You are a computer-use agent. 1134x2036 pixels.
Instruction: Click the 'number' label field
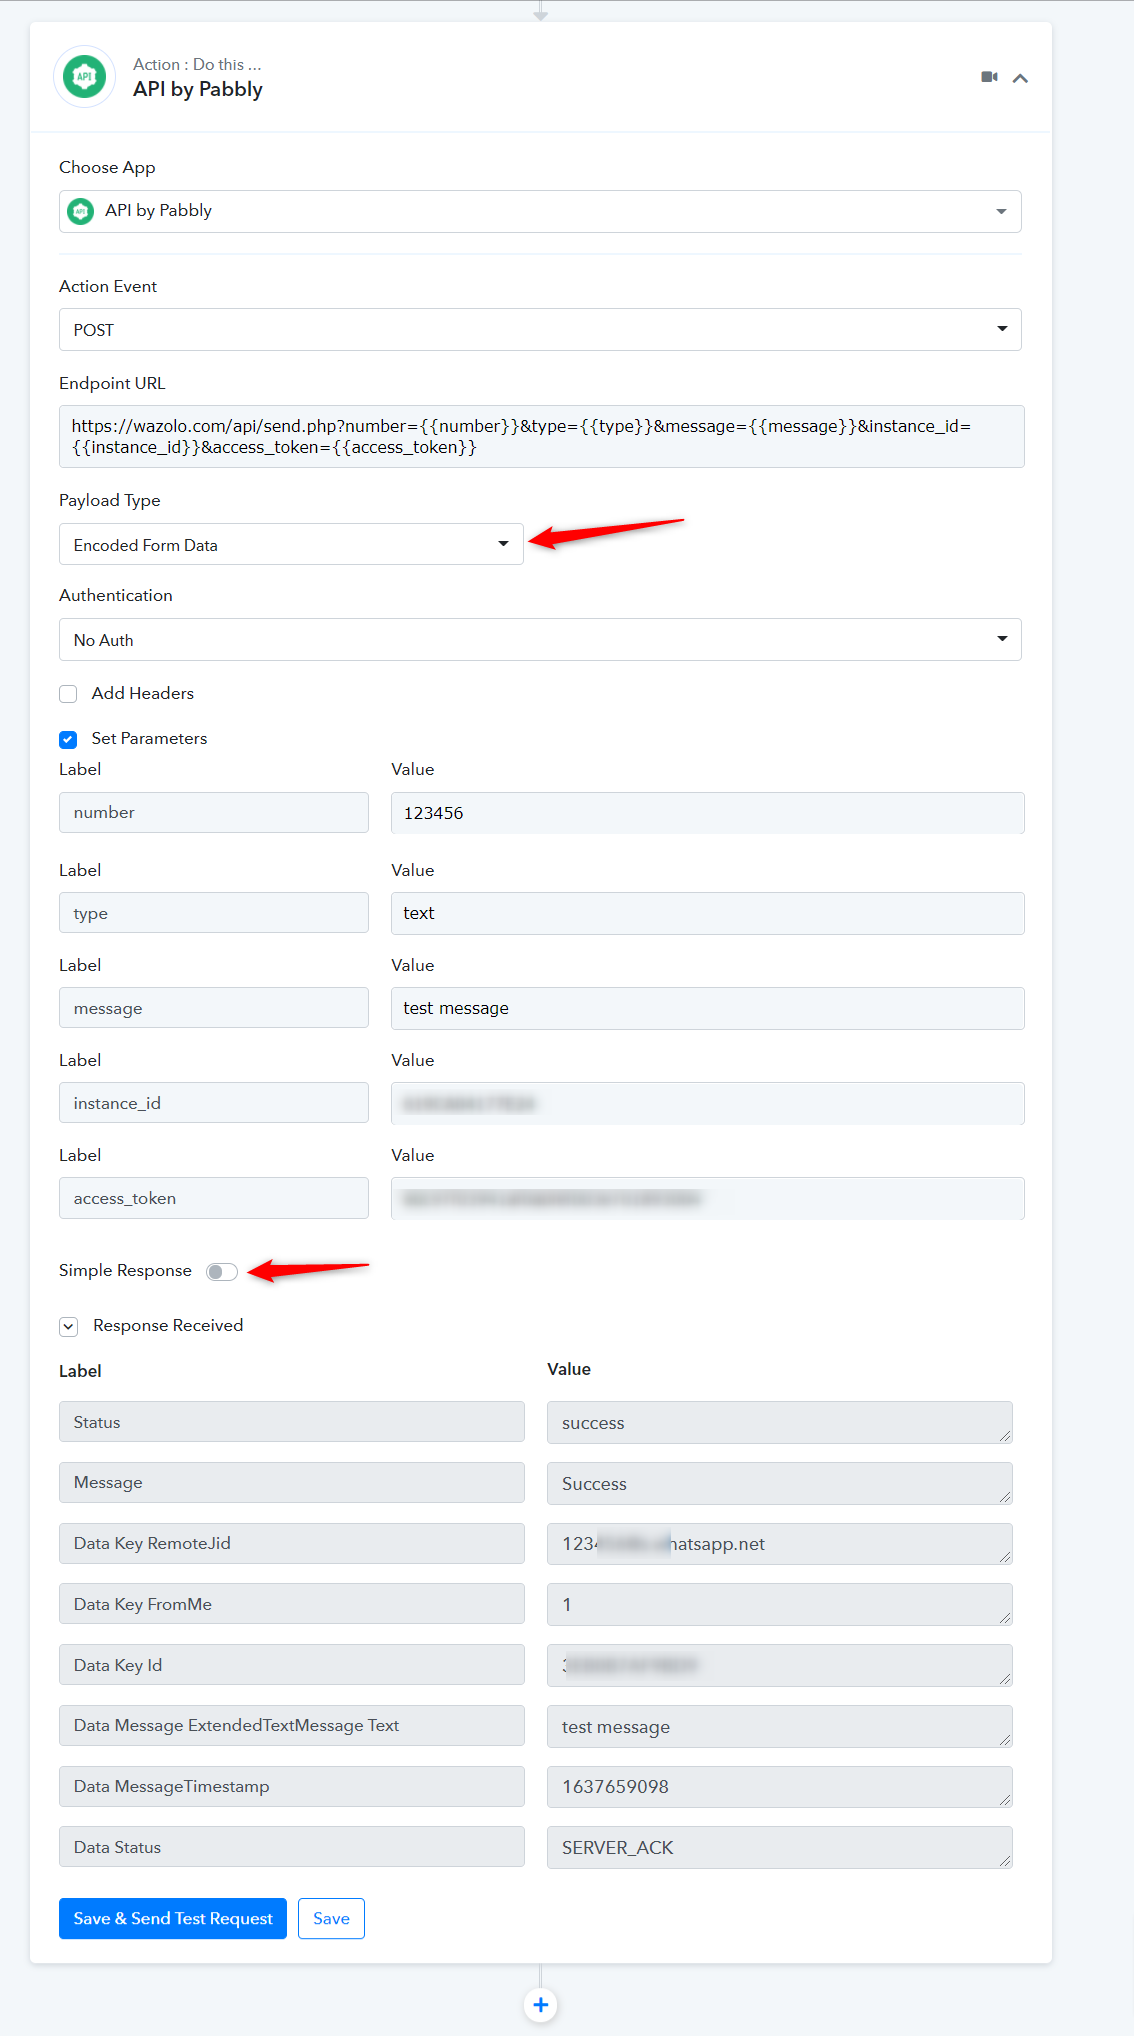coord(214,813)
